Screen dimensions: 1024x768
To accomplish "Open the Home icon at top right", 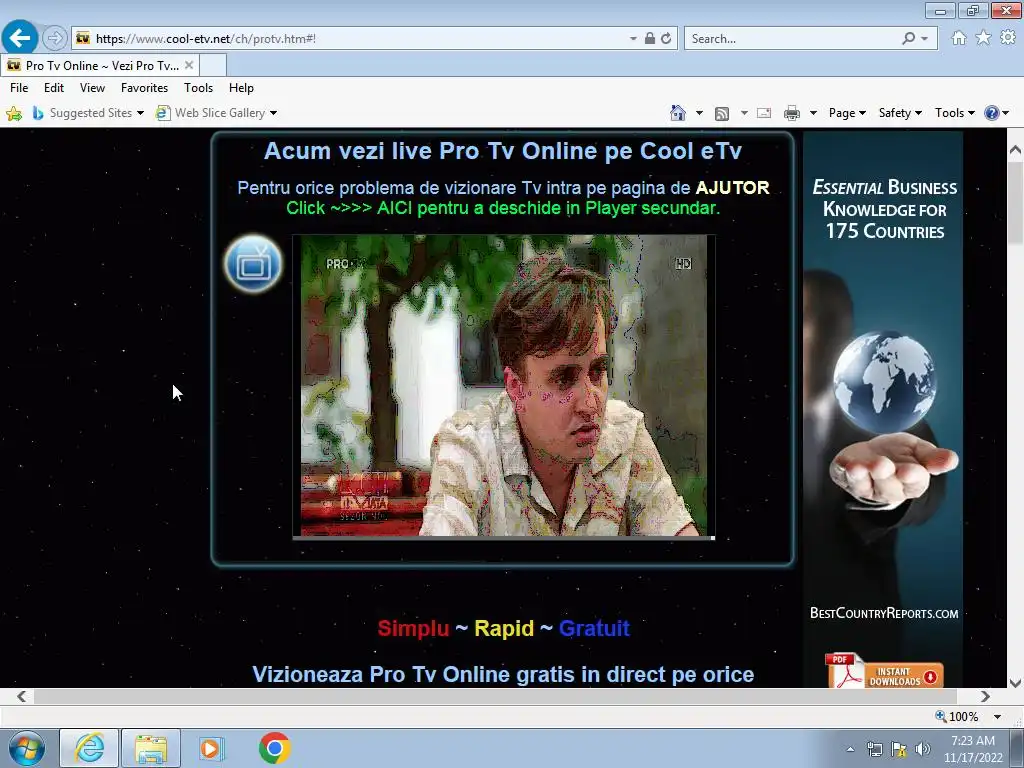I will [x=959, y=38].
